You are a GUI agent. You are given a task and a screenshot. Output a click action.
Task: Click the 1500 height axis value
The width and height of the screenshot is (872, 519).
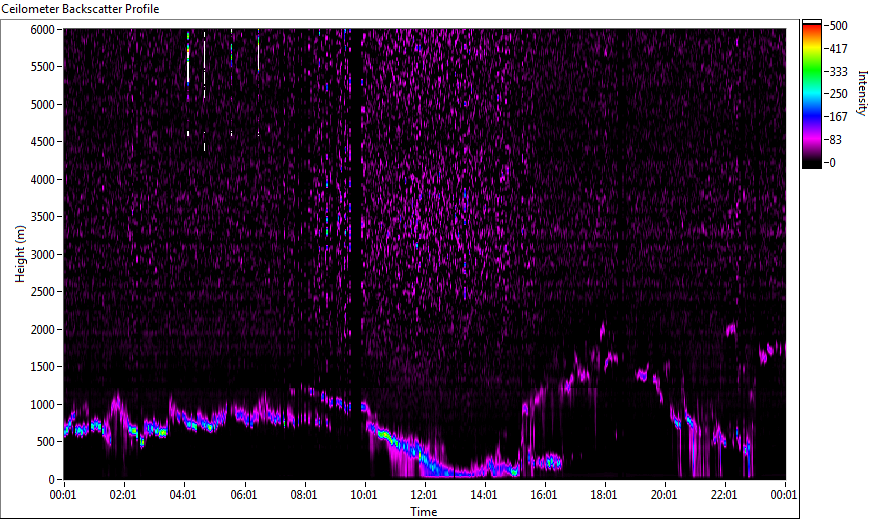pos(43,367)
